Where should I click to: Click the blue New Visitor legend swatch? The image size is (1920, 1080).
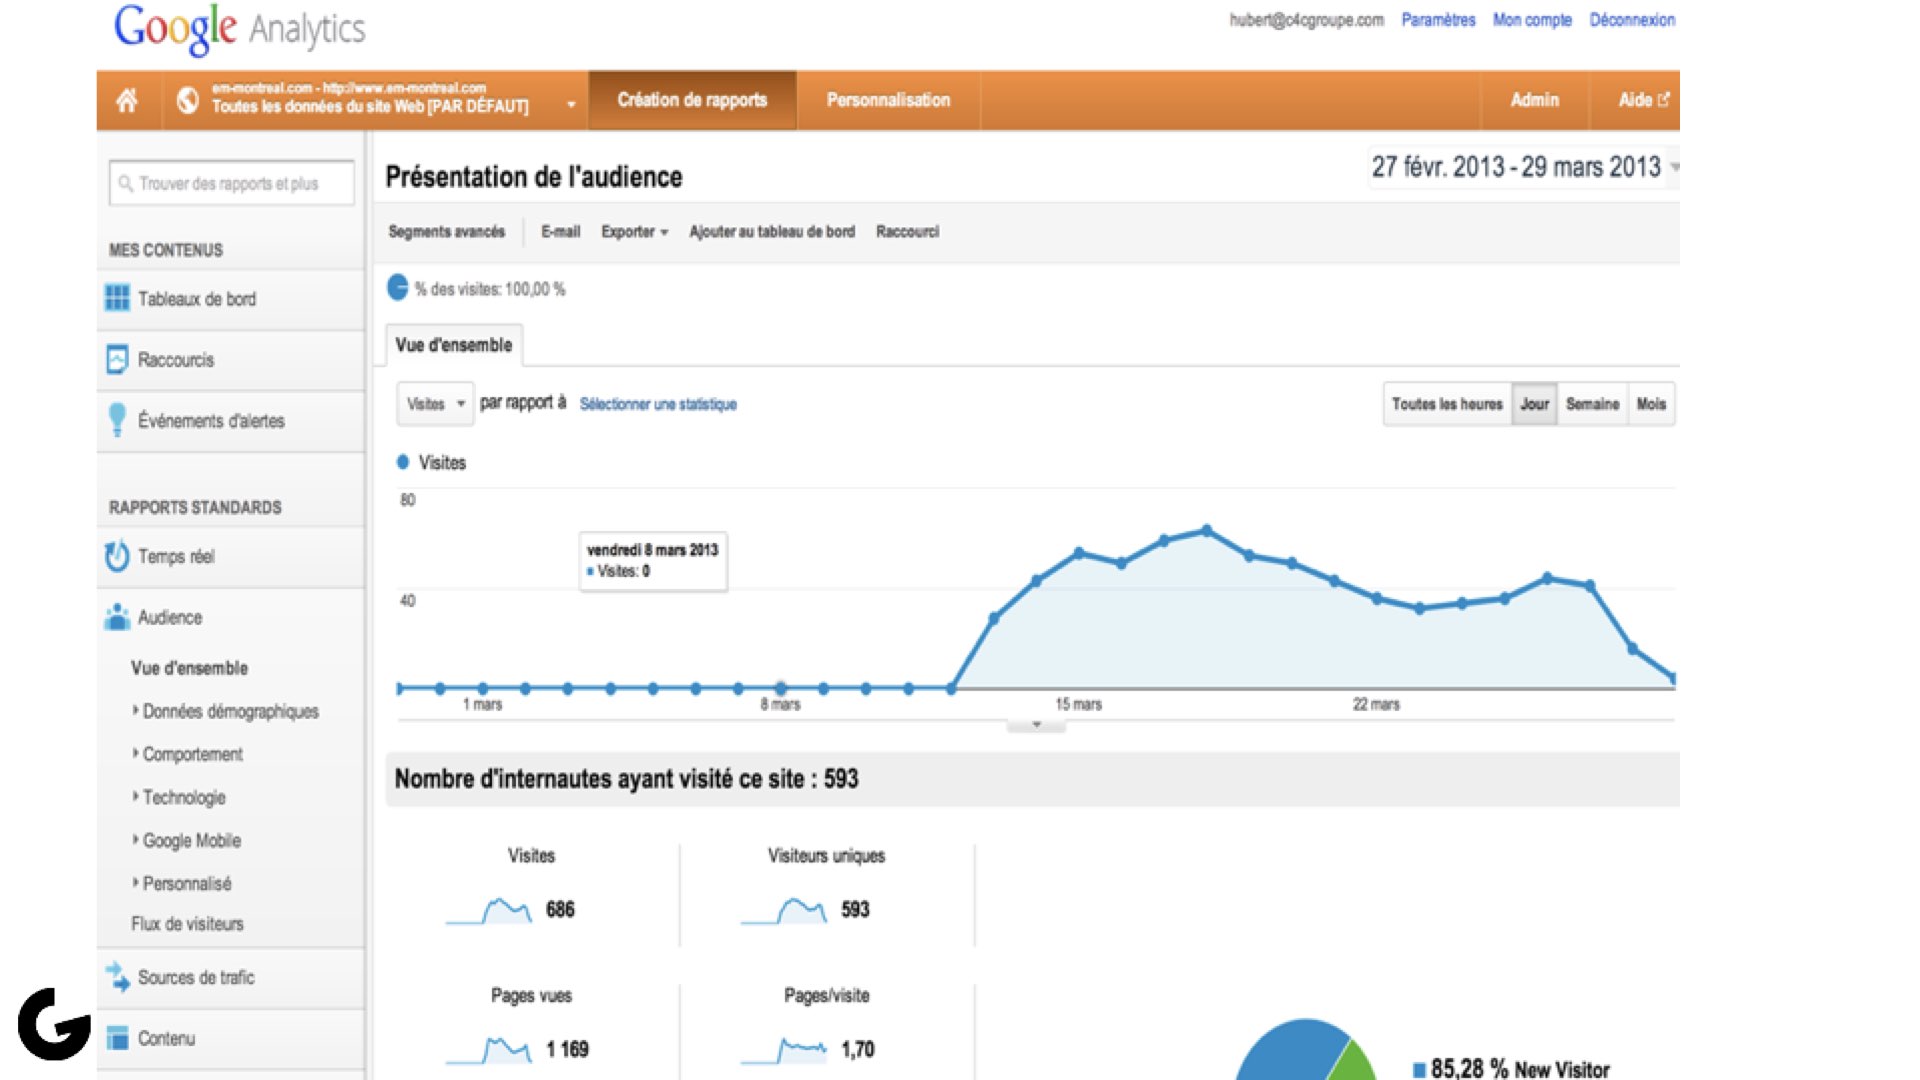(1418, 1070)
